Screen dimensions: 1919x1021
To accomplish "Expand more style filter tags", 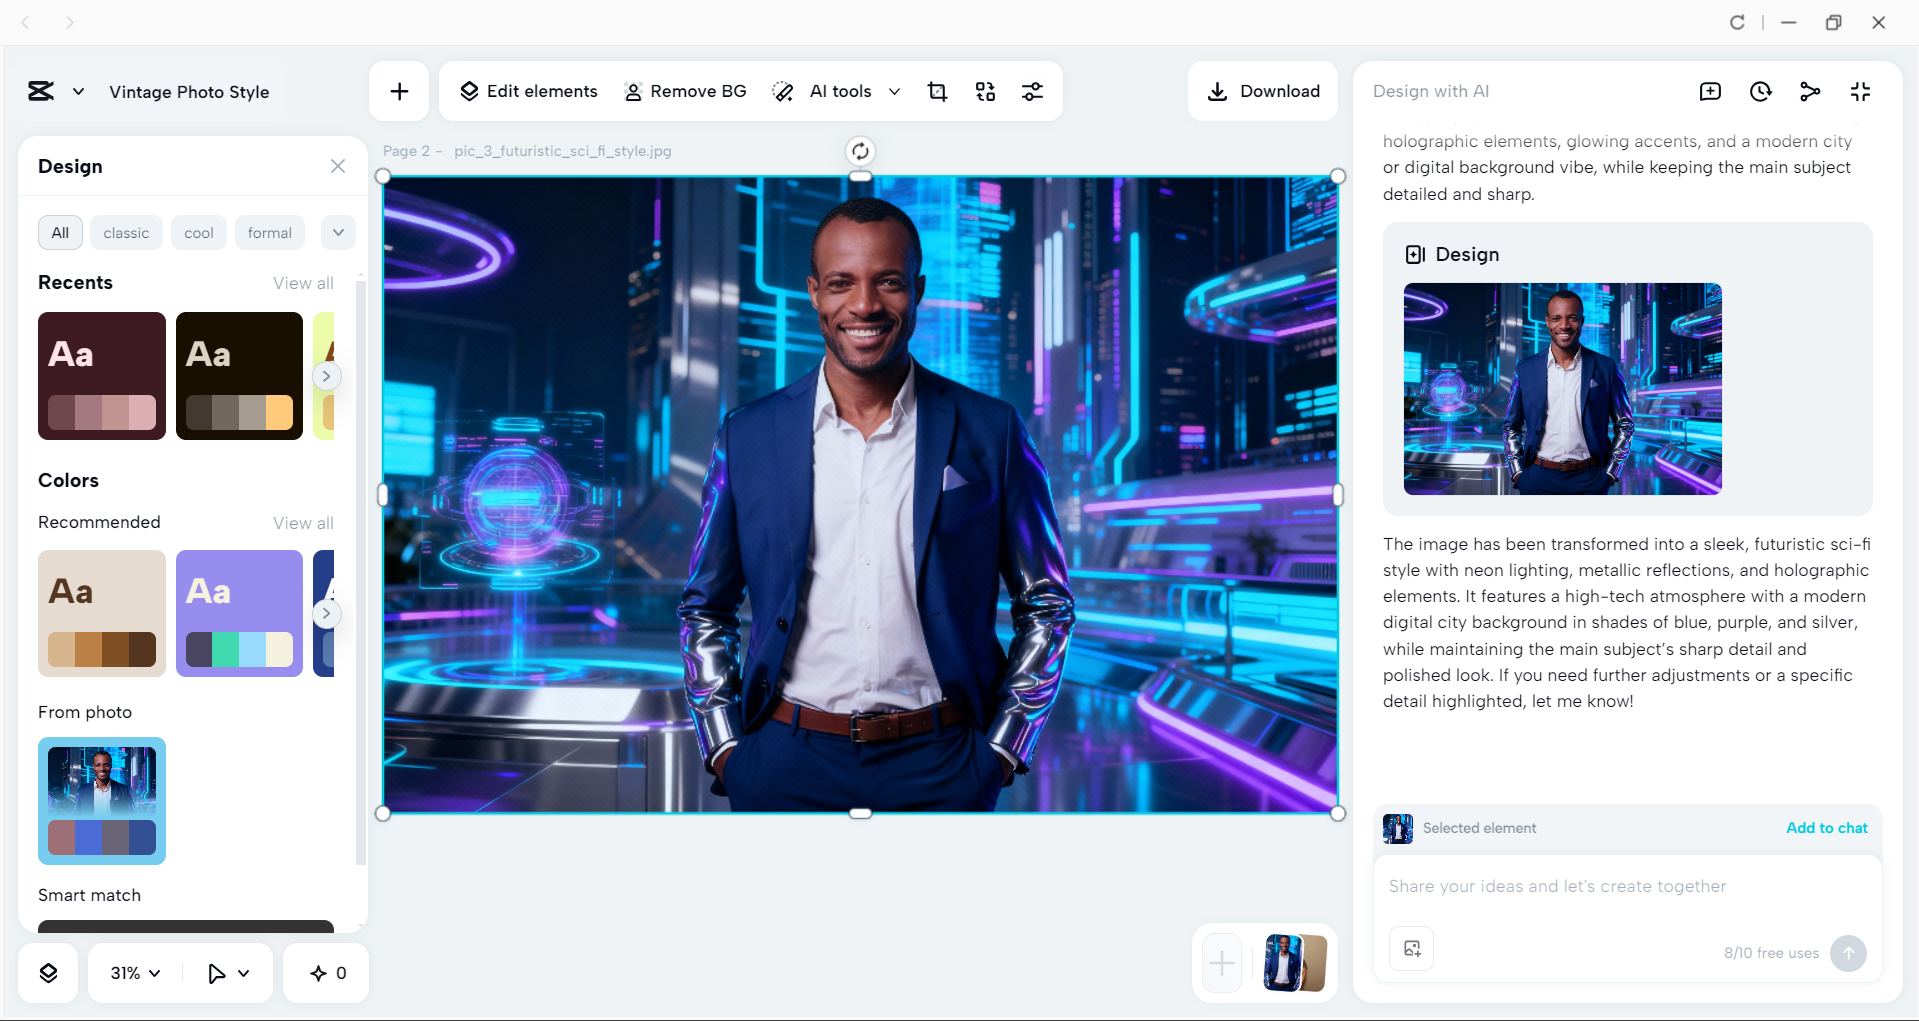I will 338,233.
